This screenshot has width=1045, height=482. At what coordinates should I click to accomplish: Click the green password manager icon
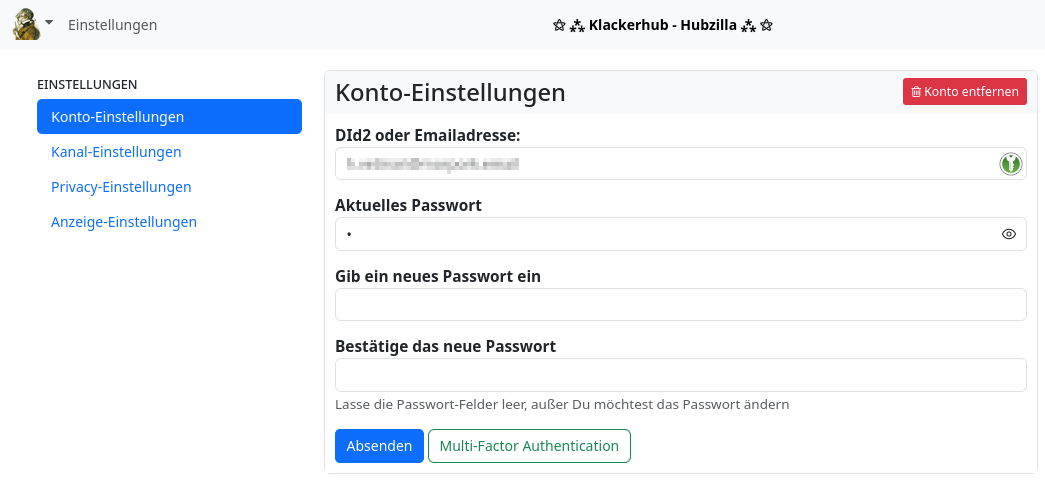coord(1011,164)
